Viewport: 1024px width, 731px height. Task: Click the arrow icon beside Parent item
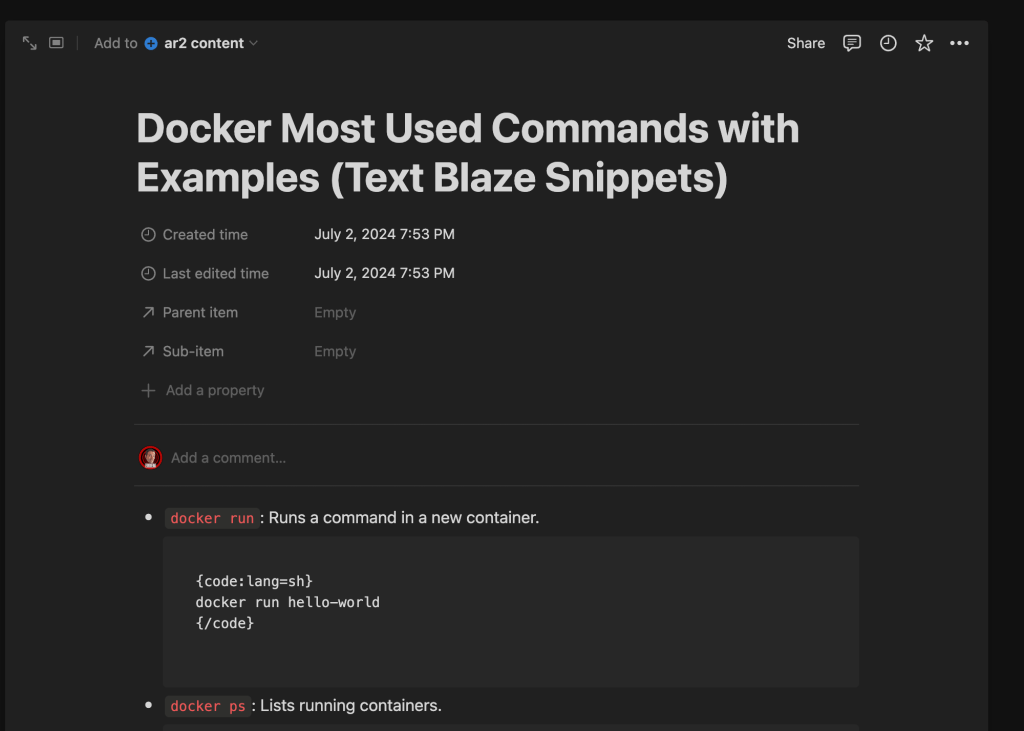tap(148, 312)
